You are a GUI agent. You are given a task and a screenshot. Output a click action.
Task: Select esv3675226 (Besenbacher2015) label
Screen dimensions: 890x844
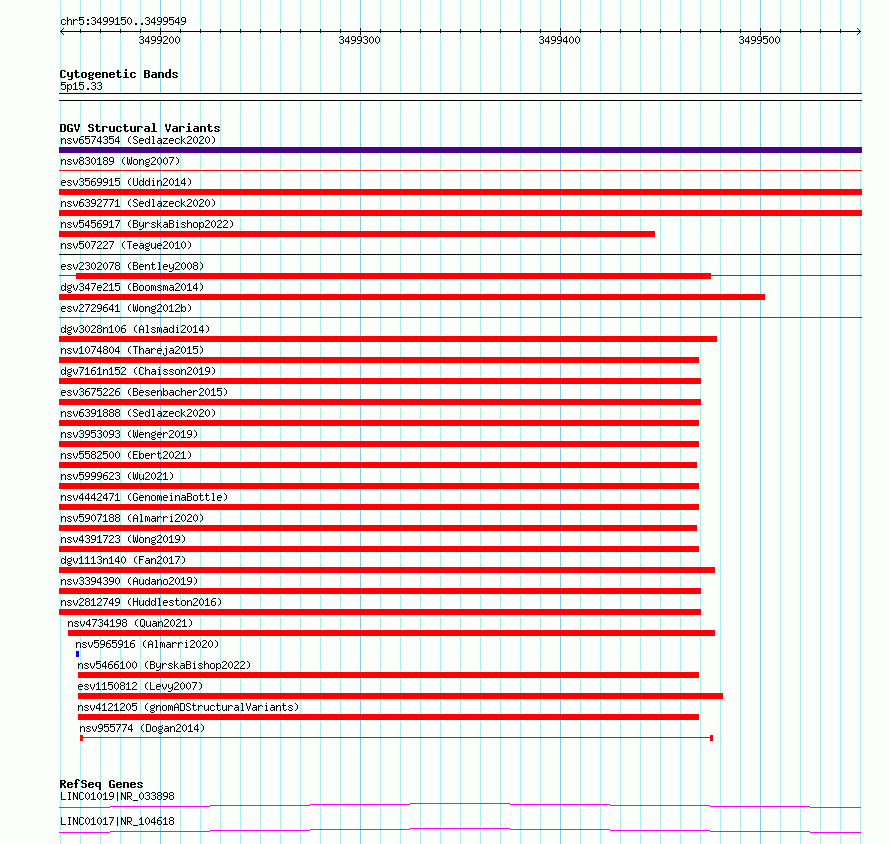point(144,392)
